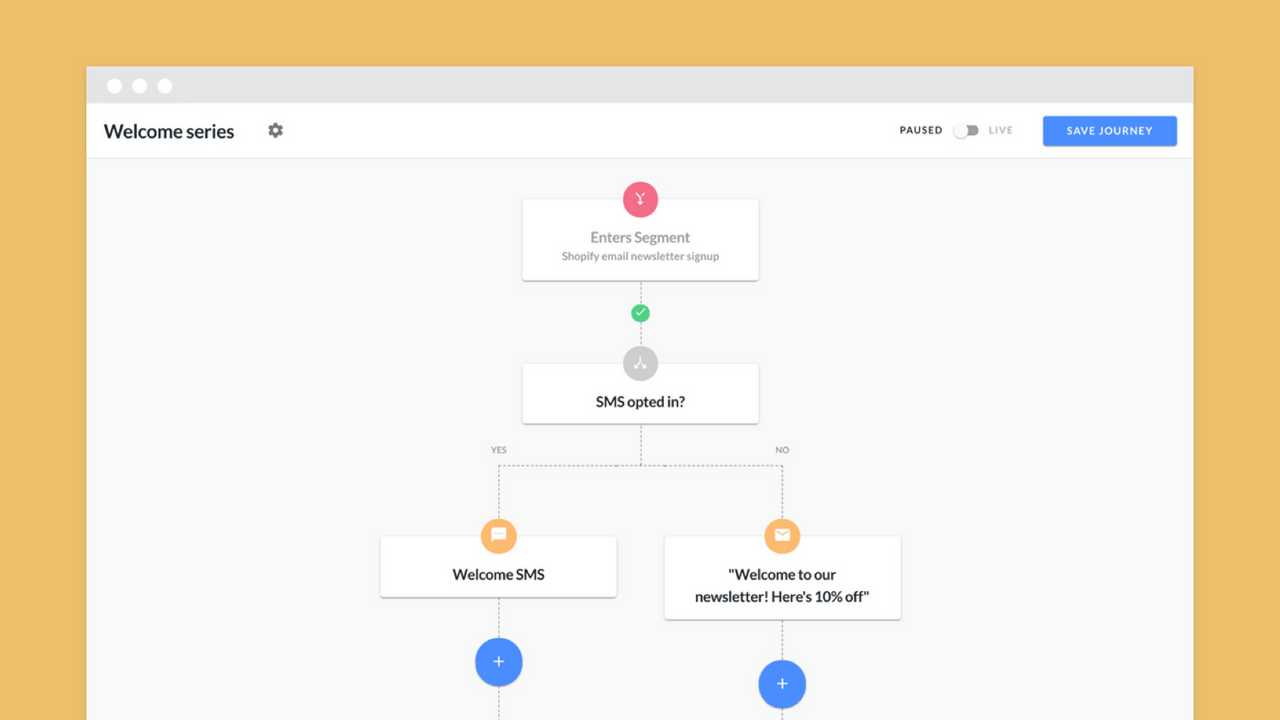Click the orange SMS message bubble icon
Image resolution: width=1280 pixels, height=720 pixels.
coord(498,535)
